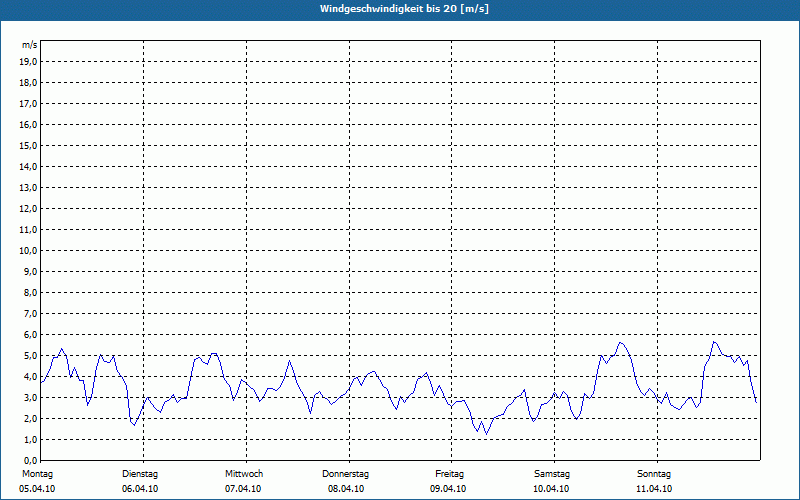This screenshot has width=800, height=500.
Task: Click the date 07.04.10
Action: pos(243,489)
